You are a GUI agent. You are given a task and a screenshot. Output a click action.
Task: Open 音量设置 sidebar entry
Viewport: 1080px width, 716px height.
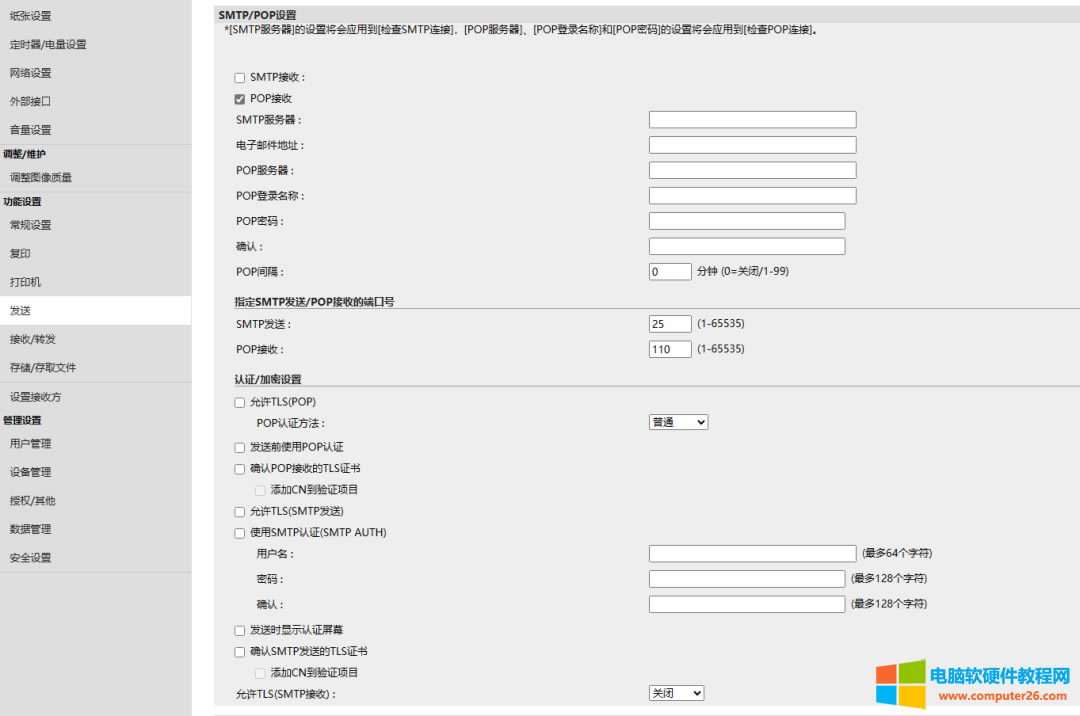click(x=30, y=130)
